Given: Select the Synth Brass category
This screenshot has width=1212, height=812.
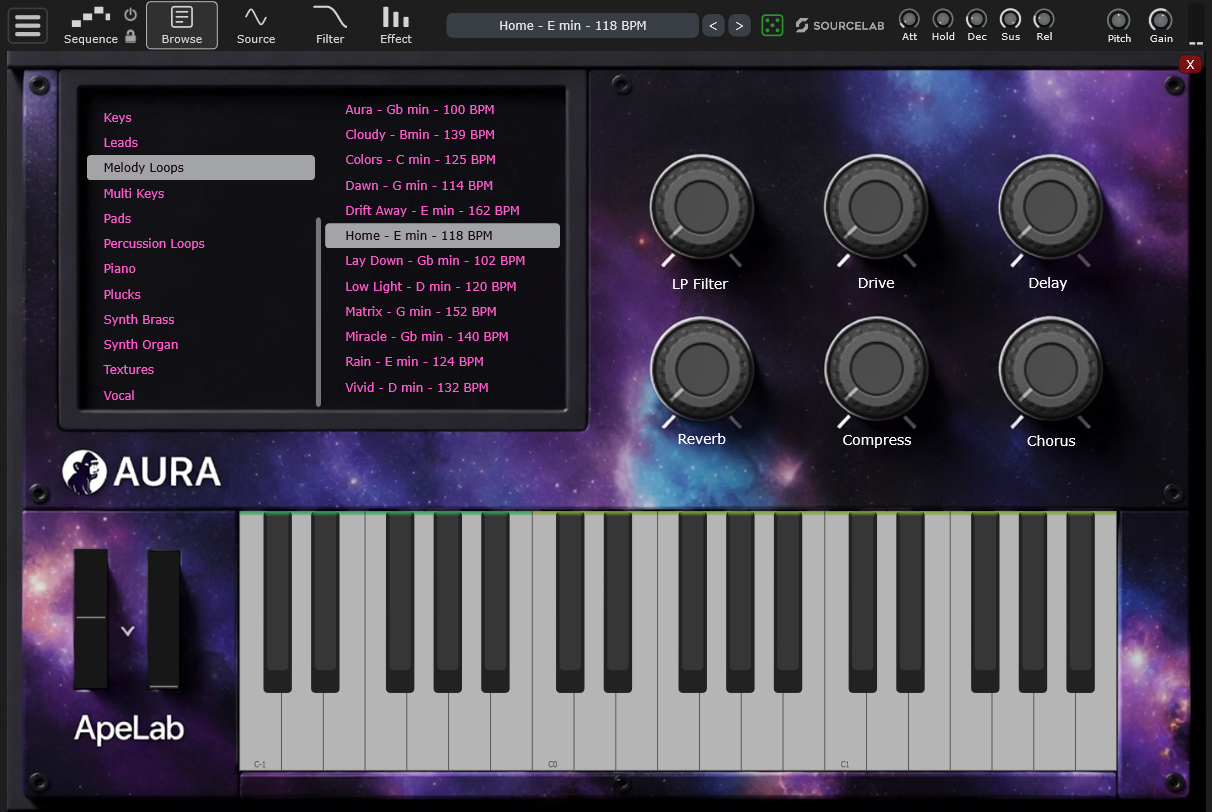Looking at the screenshot, I should (139, 319).
